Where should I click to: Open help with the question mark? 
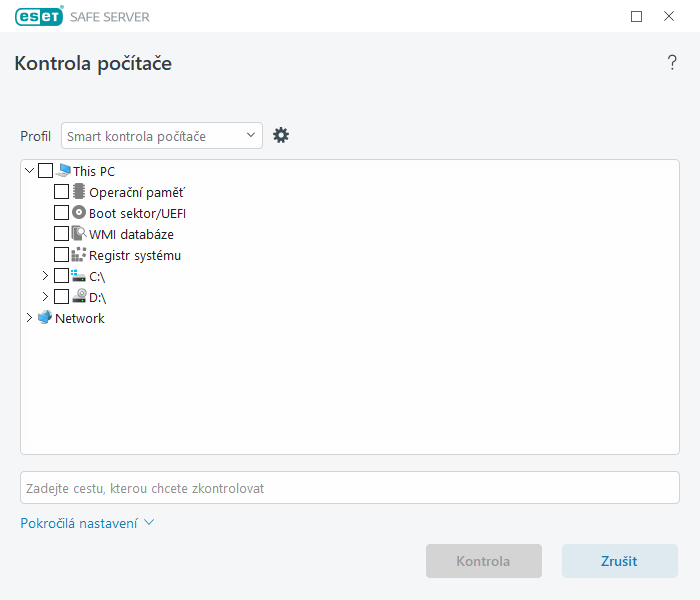pyautogui.click(x=672, y=63)
